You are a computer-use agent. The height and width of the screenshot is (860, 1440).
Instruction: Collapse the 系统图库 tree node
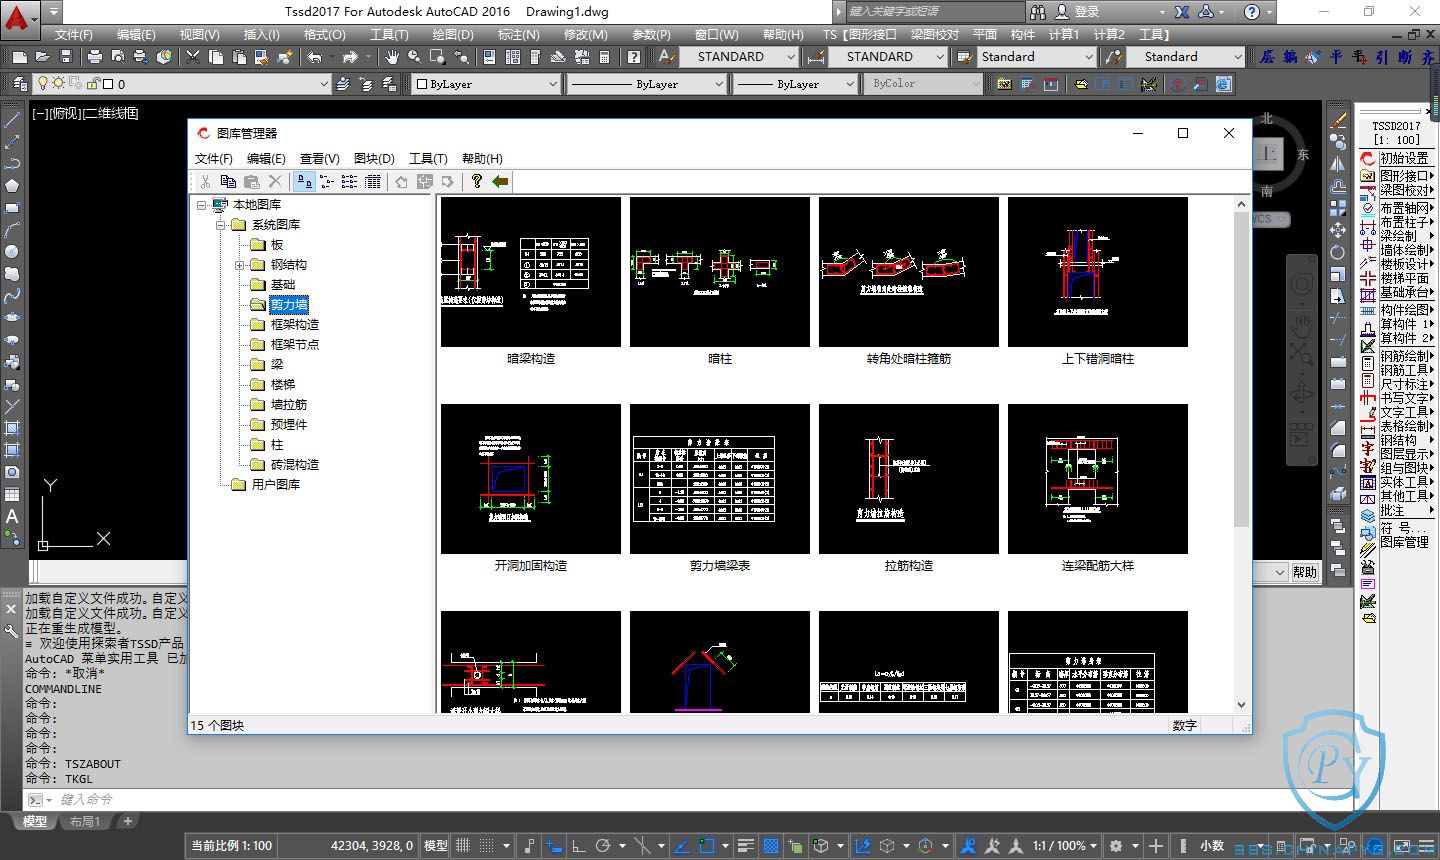pos(220,225)
